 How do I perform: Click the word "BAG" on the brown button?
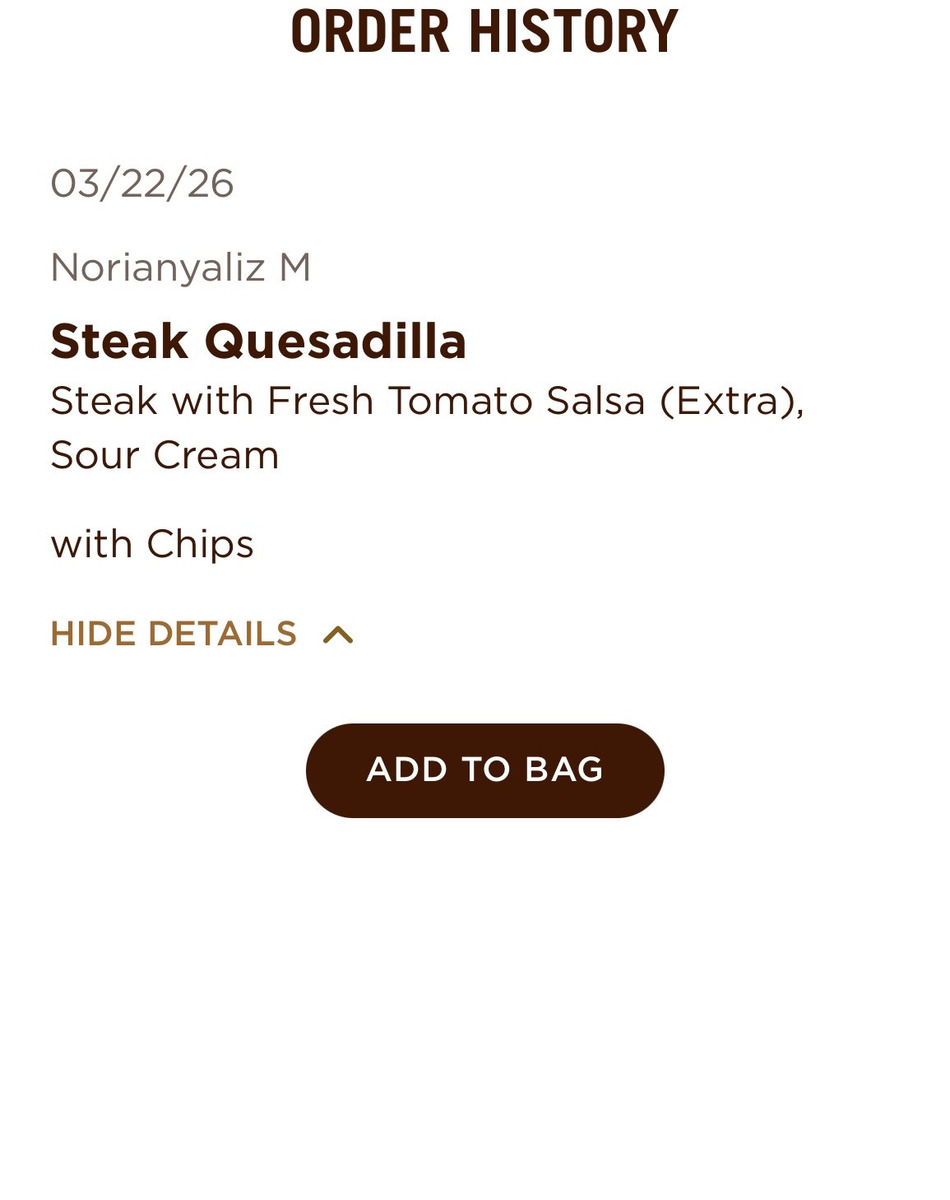tap(563, 770)
